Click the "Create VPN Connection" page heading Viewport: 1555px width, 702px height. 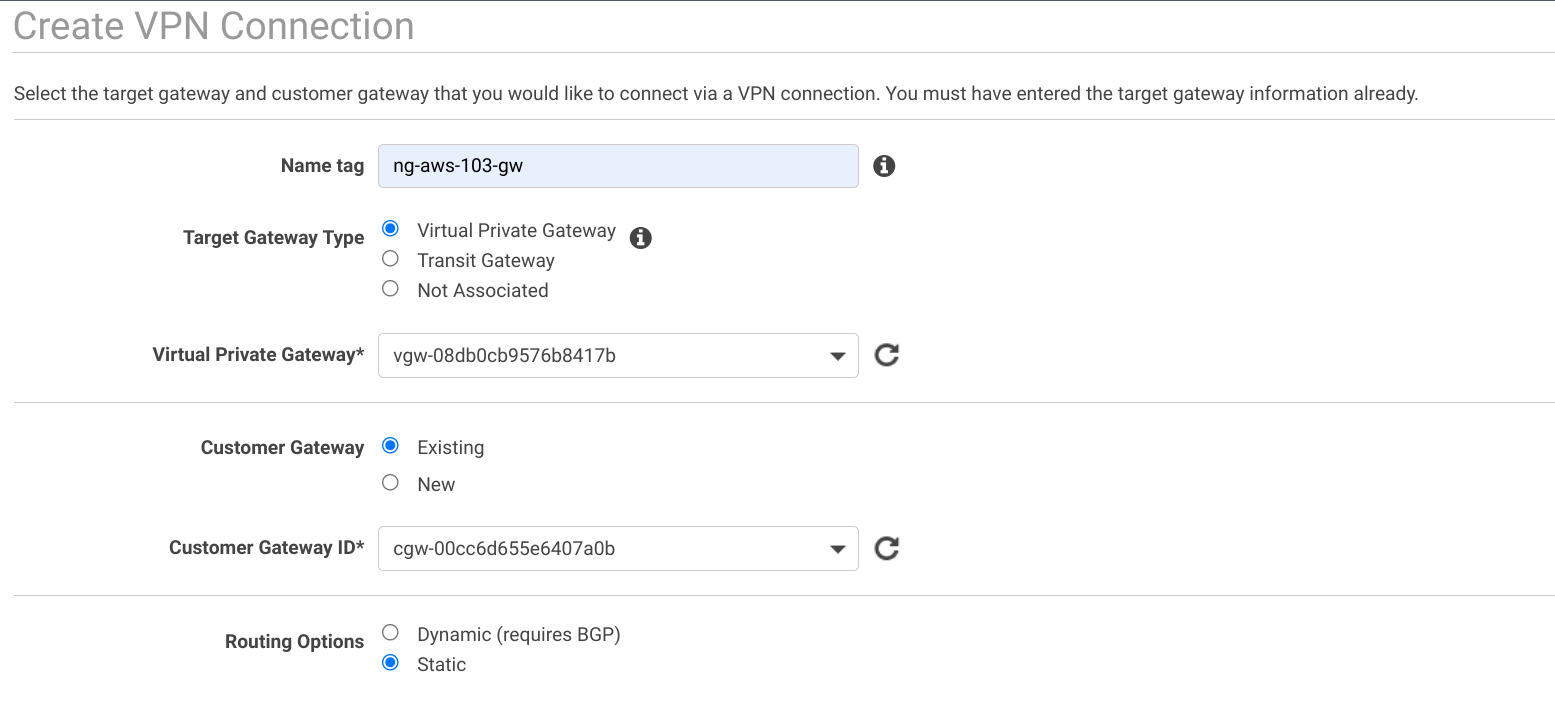pyautogui.click(x=214, y=26)
